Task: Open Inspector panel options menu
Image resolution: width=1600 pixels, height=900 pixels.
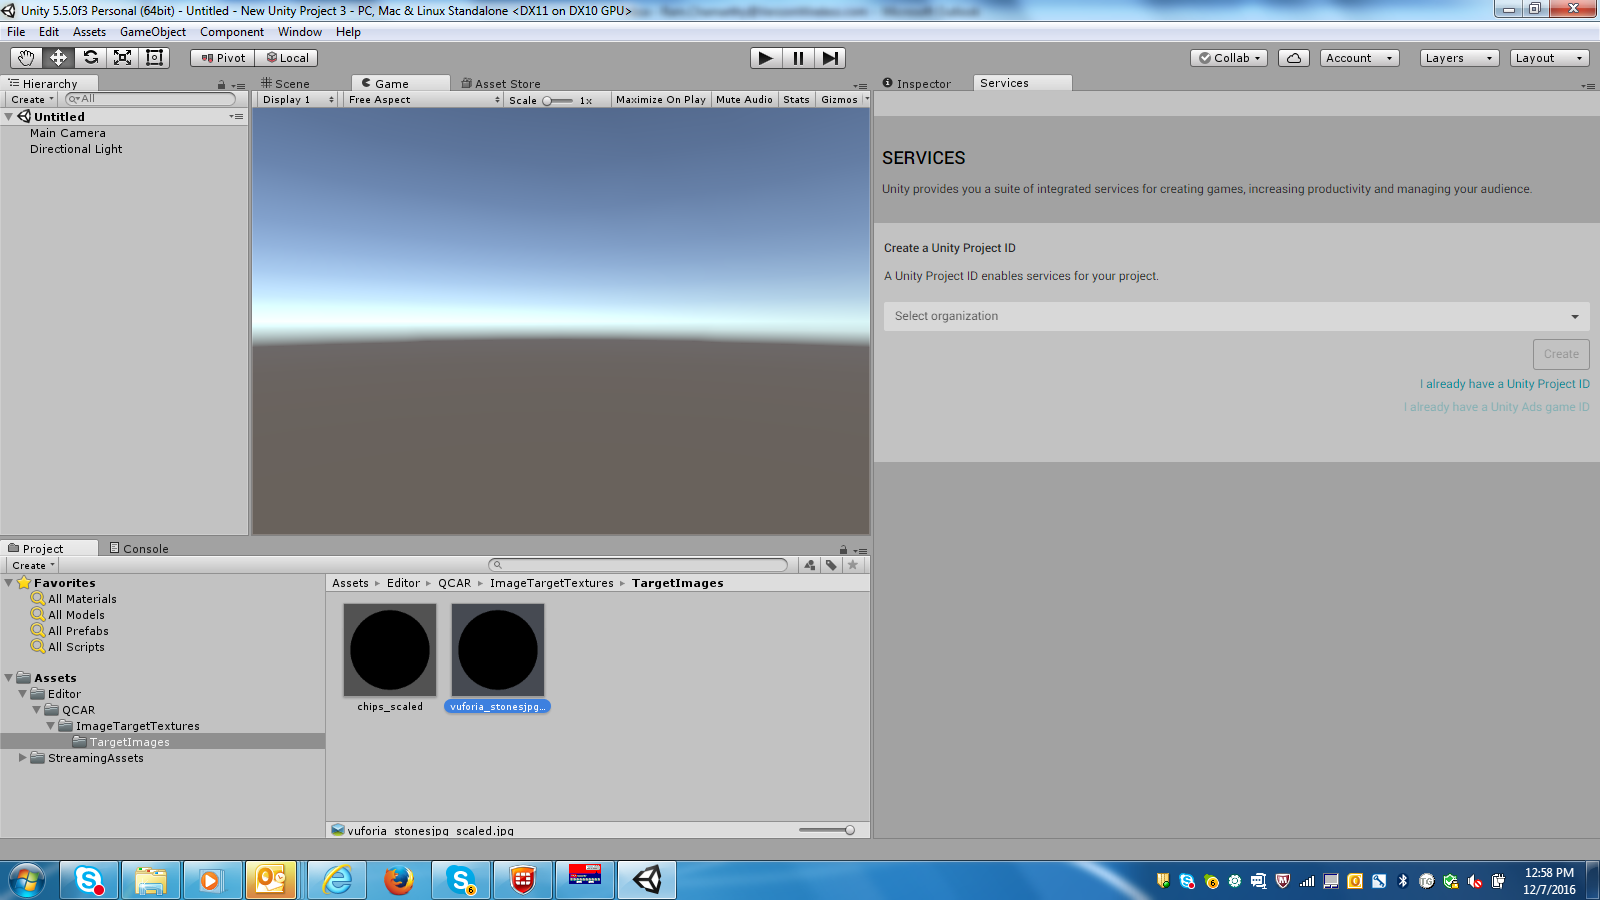Action: 1588,86
